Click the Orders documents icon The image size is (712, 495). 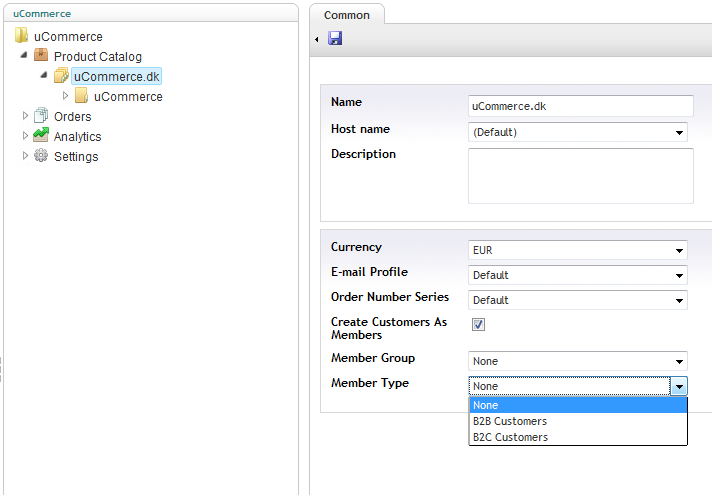click(41, 115)
